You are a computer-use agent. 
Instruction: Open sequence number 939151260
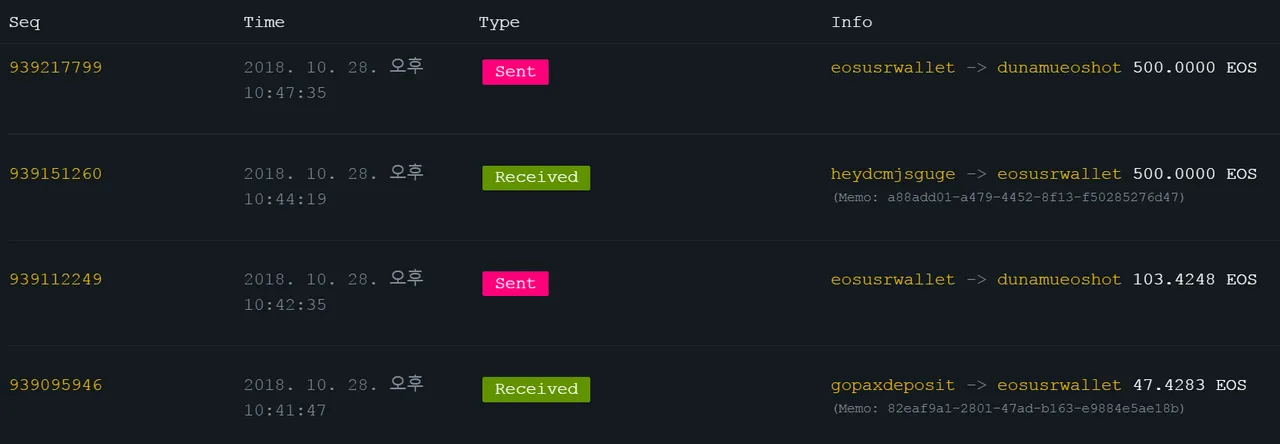coord(56,174)
